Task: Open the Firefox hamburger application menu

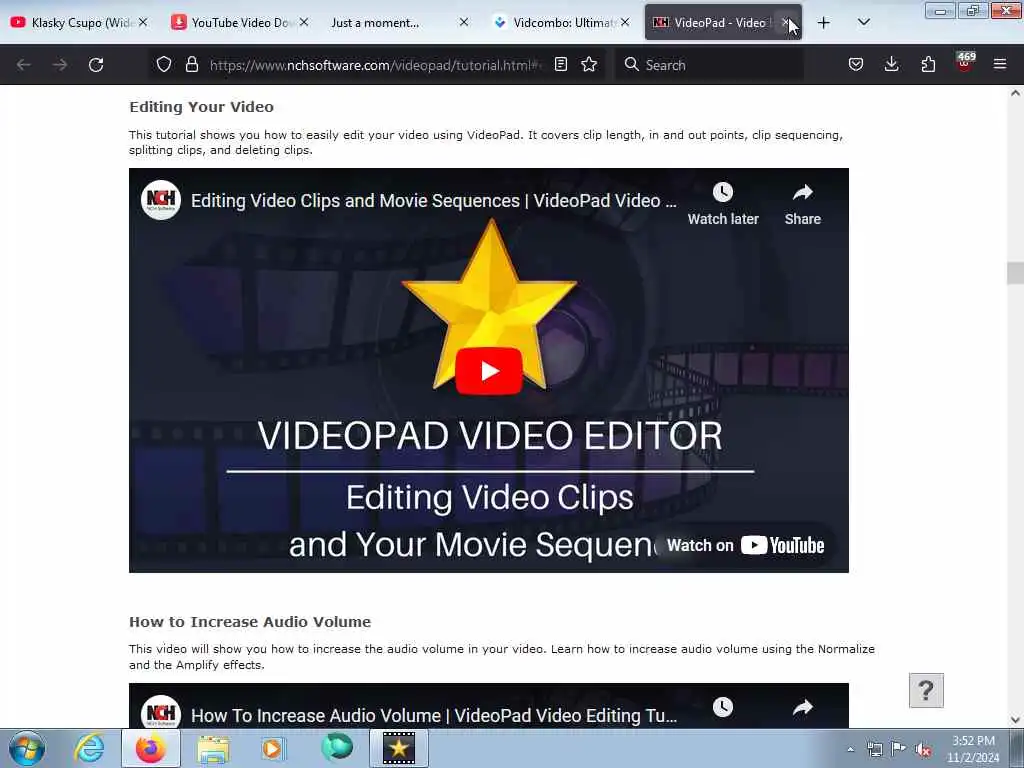Action: [1000, 65]
